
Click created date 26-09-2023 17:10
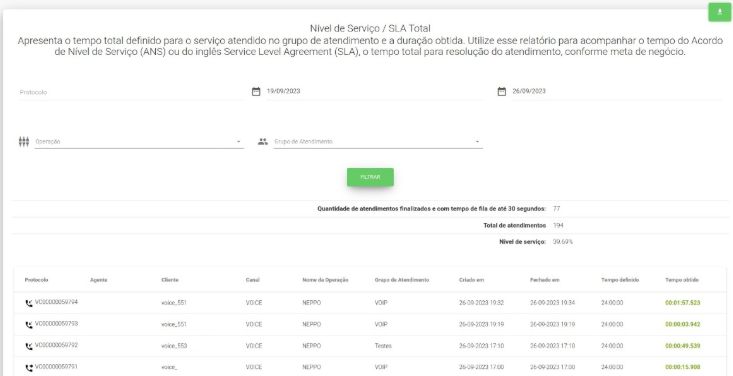click(481, 347)
